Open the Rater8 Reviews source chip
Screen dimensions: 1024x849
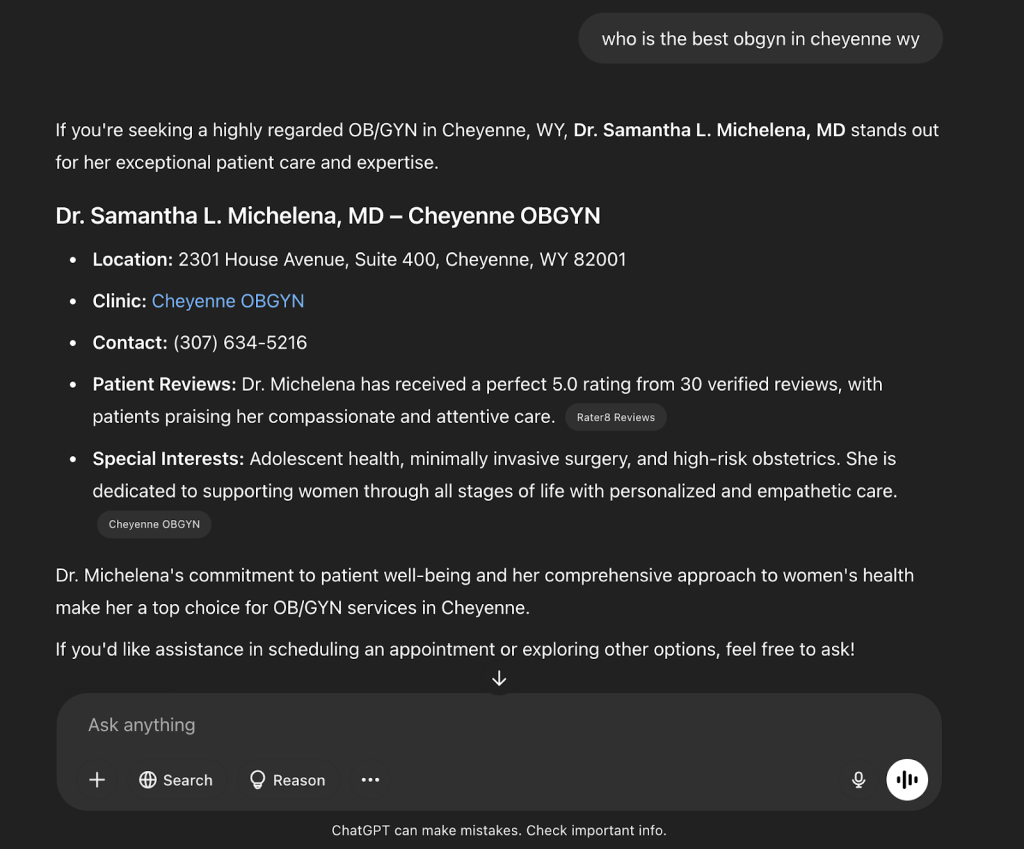(616, 417)
